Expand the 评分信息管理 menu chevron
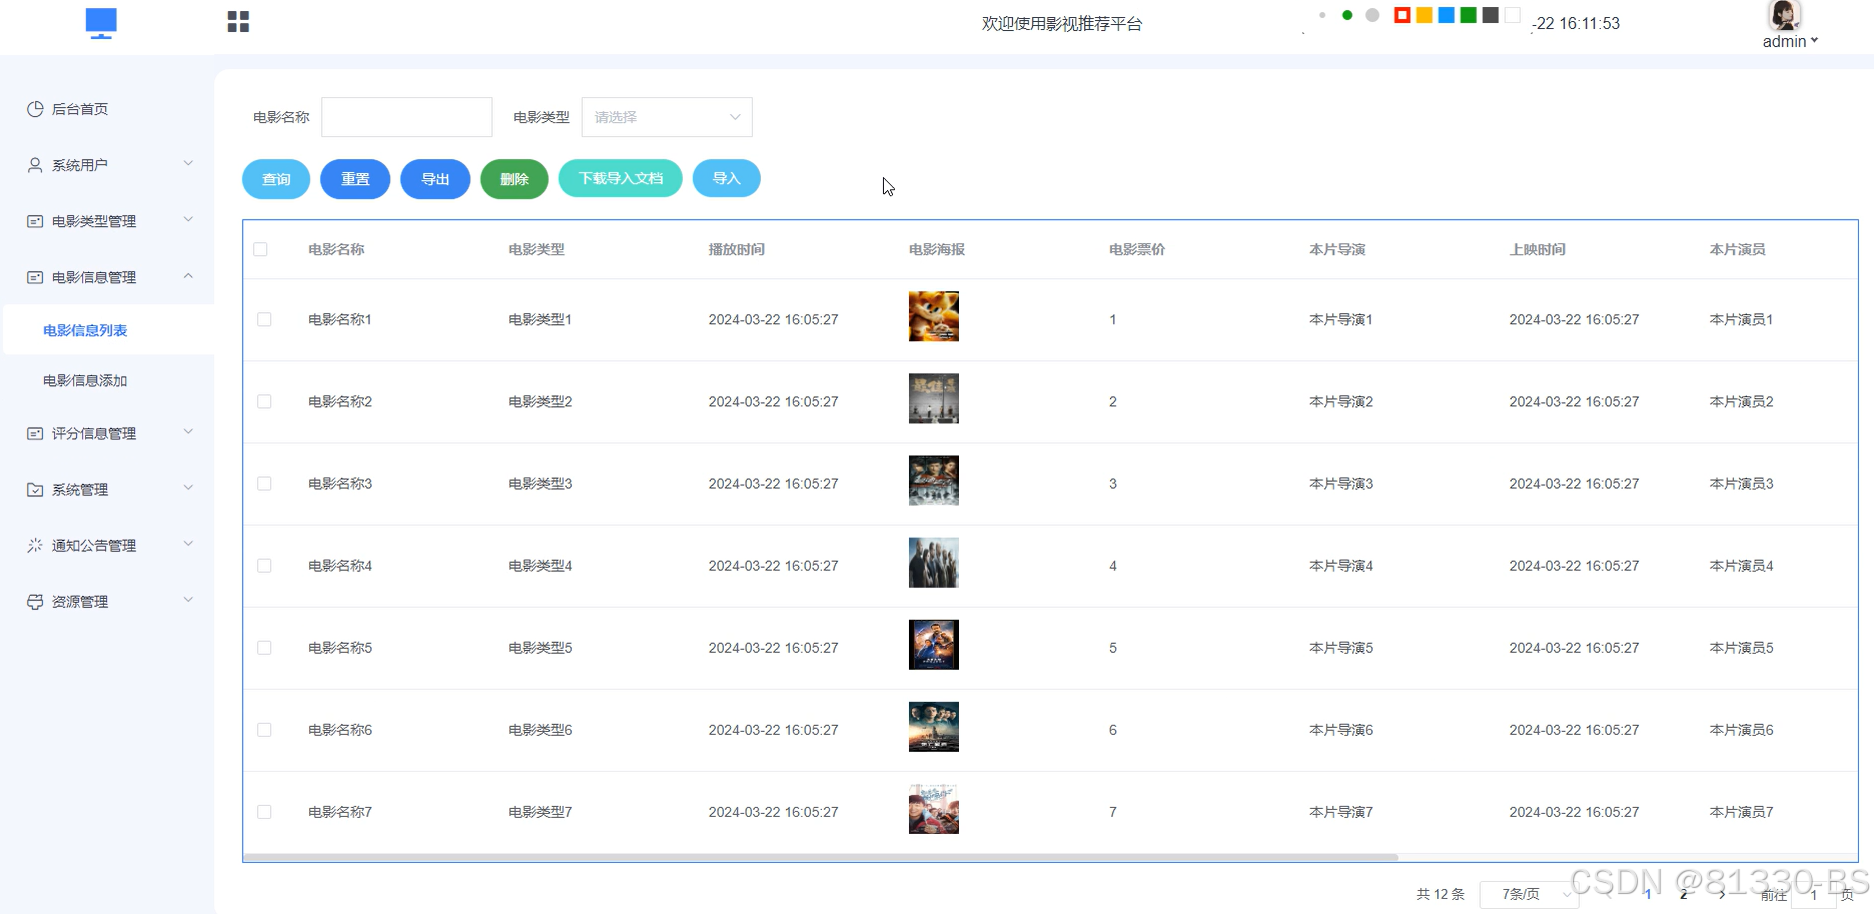The image size is (1874, 914). coord(188,432)
